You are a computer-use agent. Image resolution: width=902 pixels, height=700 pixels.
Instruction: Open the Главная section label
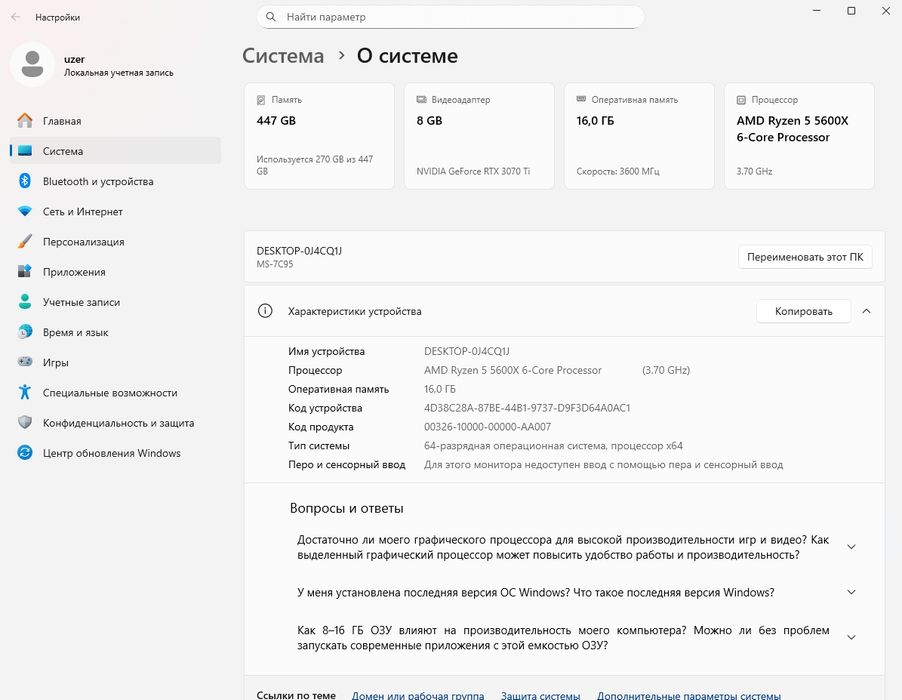point(62,121)
